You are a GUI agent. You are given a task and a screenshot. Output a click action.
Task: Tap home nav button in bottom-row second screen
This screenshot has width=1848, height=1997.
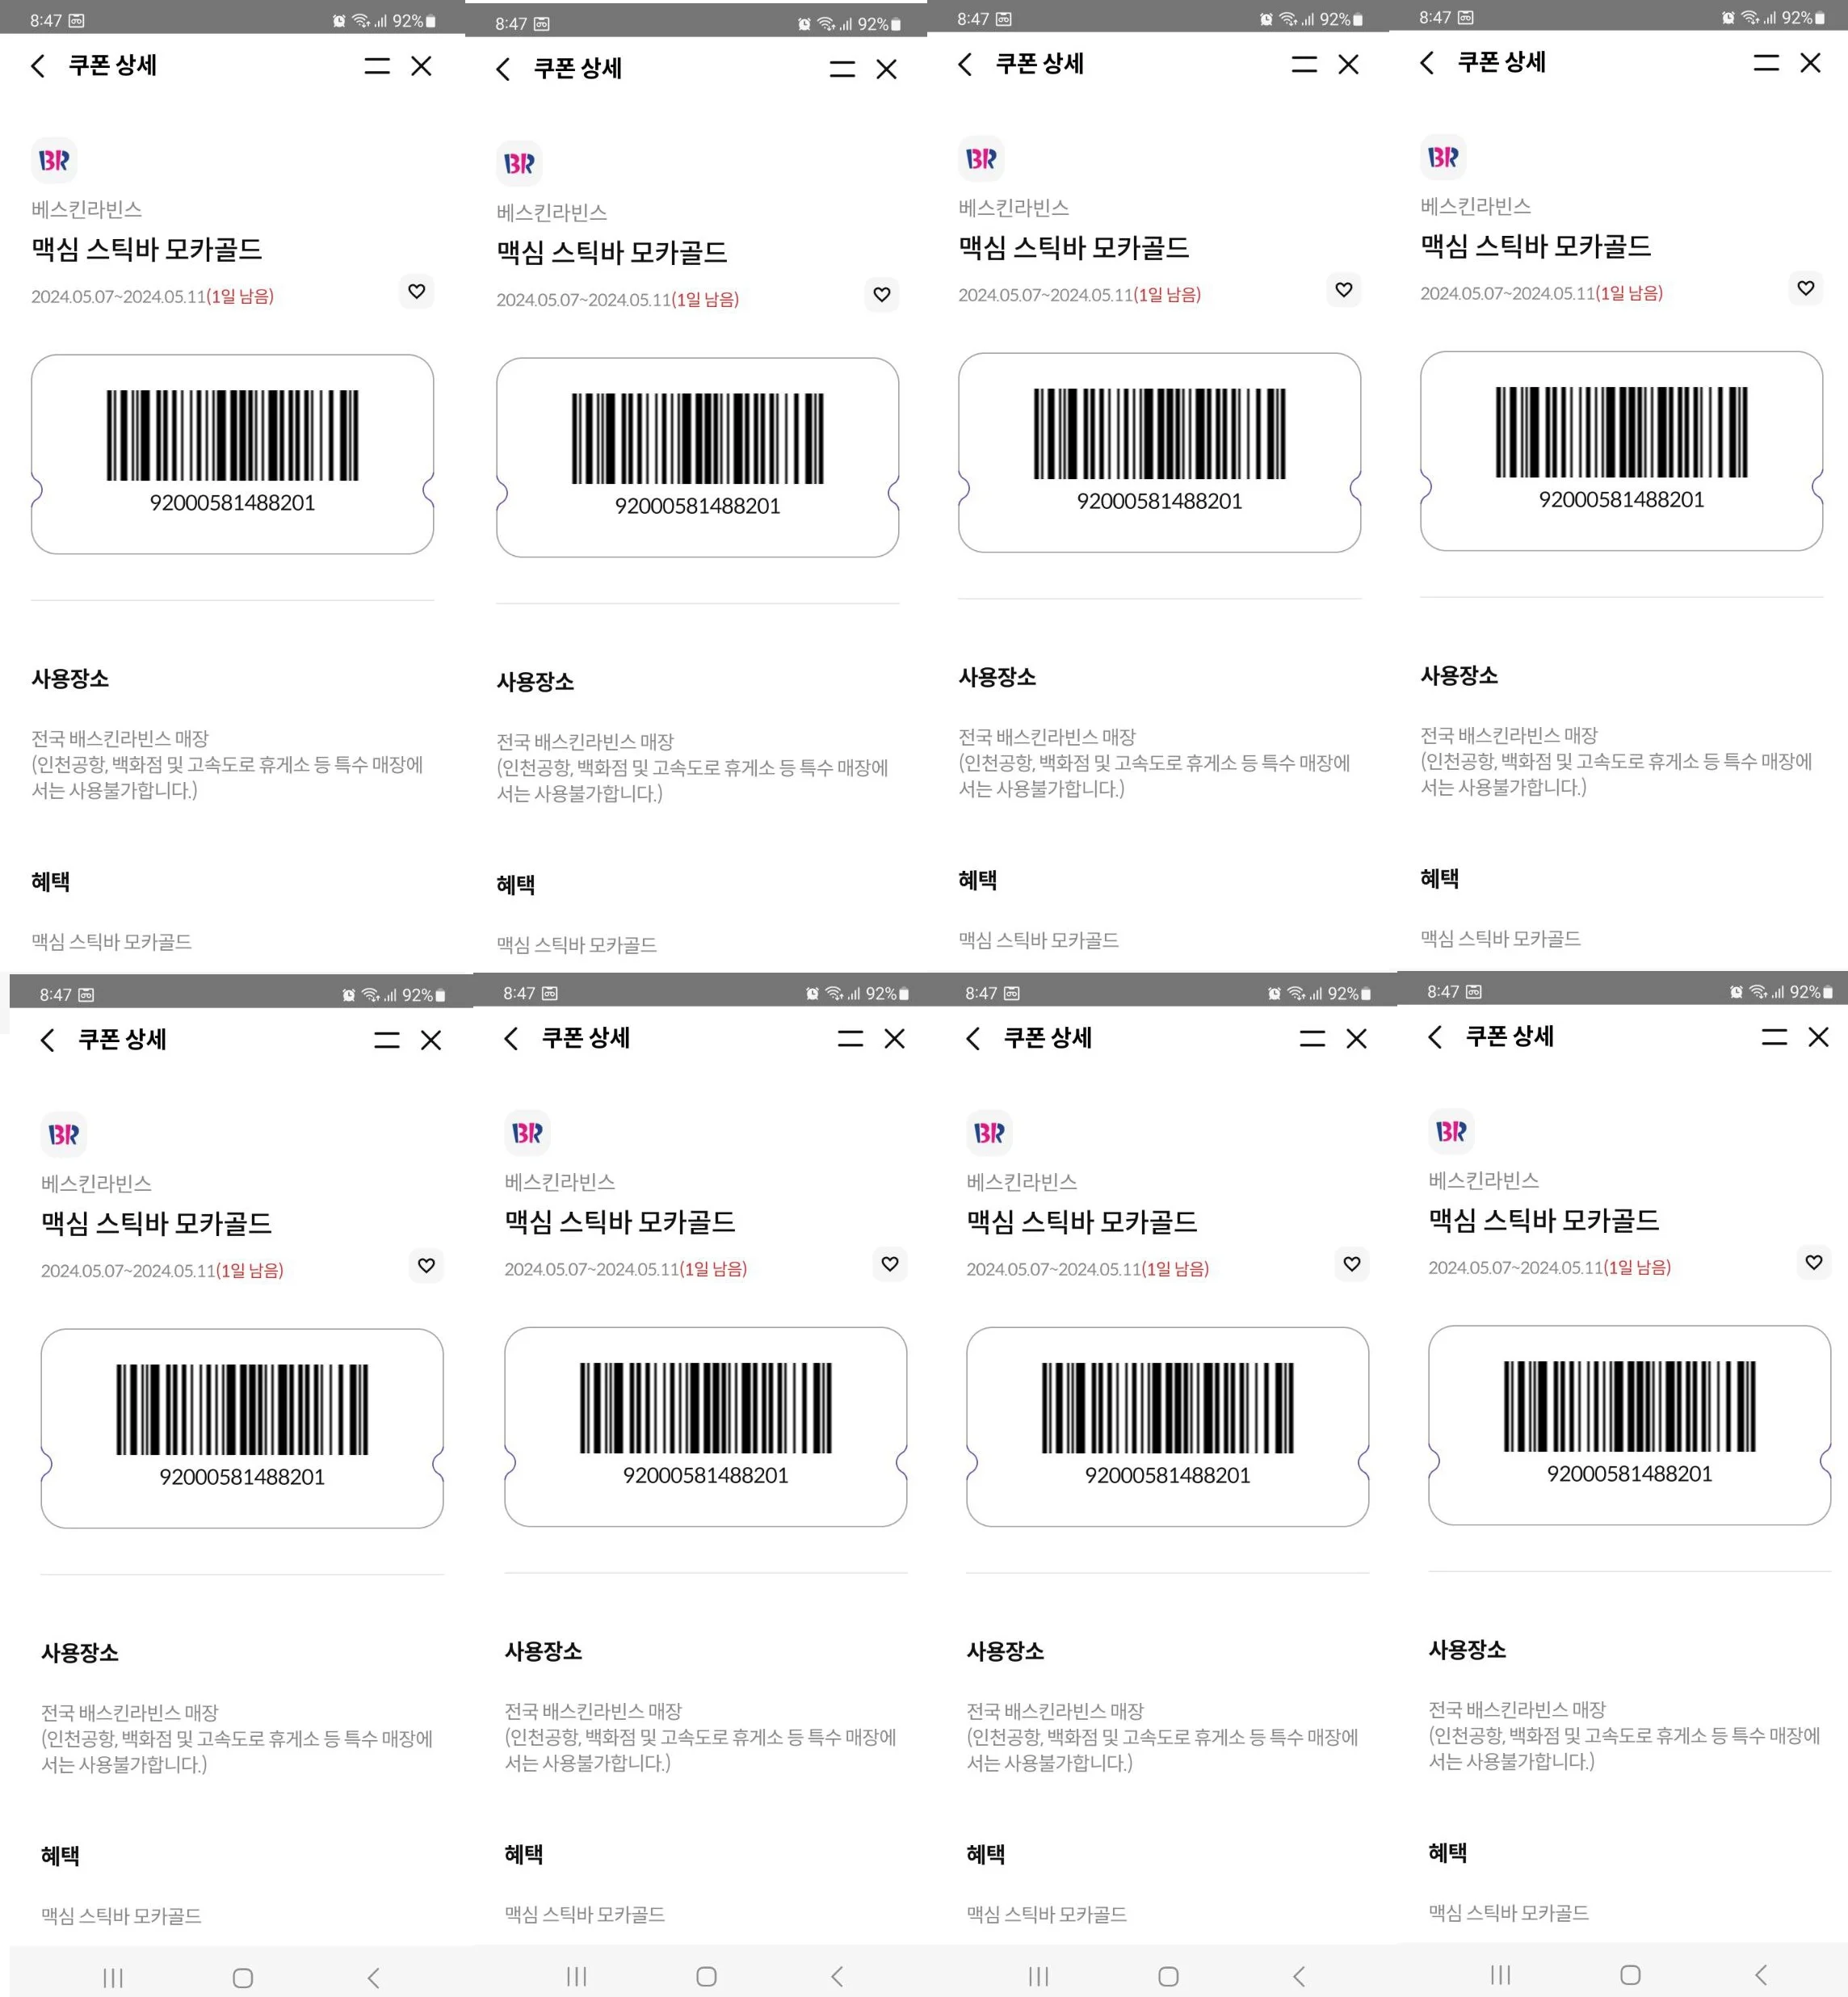[706, 1976]
